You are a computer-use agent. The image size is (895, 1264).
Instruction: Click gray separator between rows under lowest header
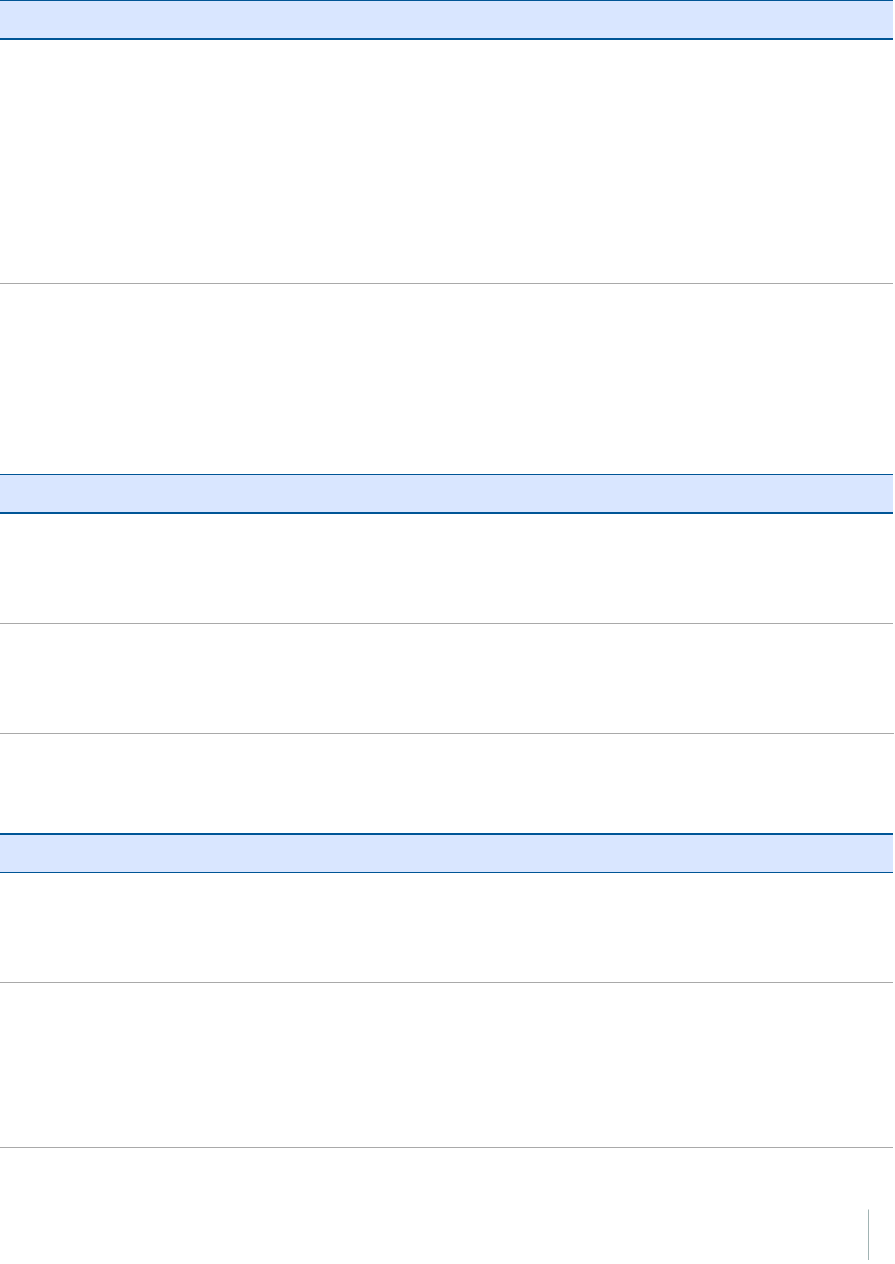point(447,983)
